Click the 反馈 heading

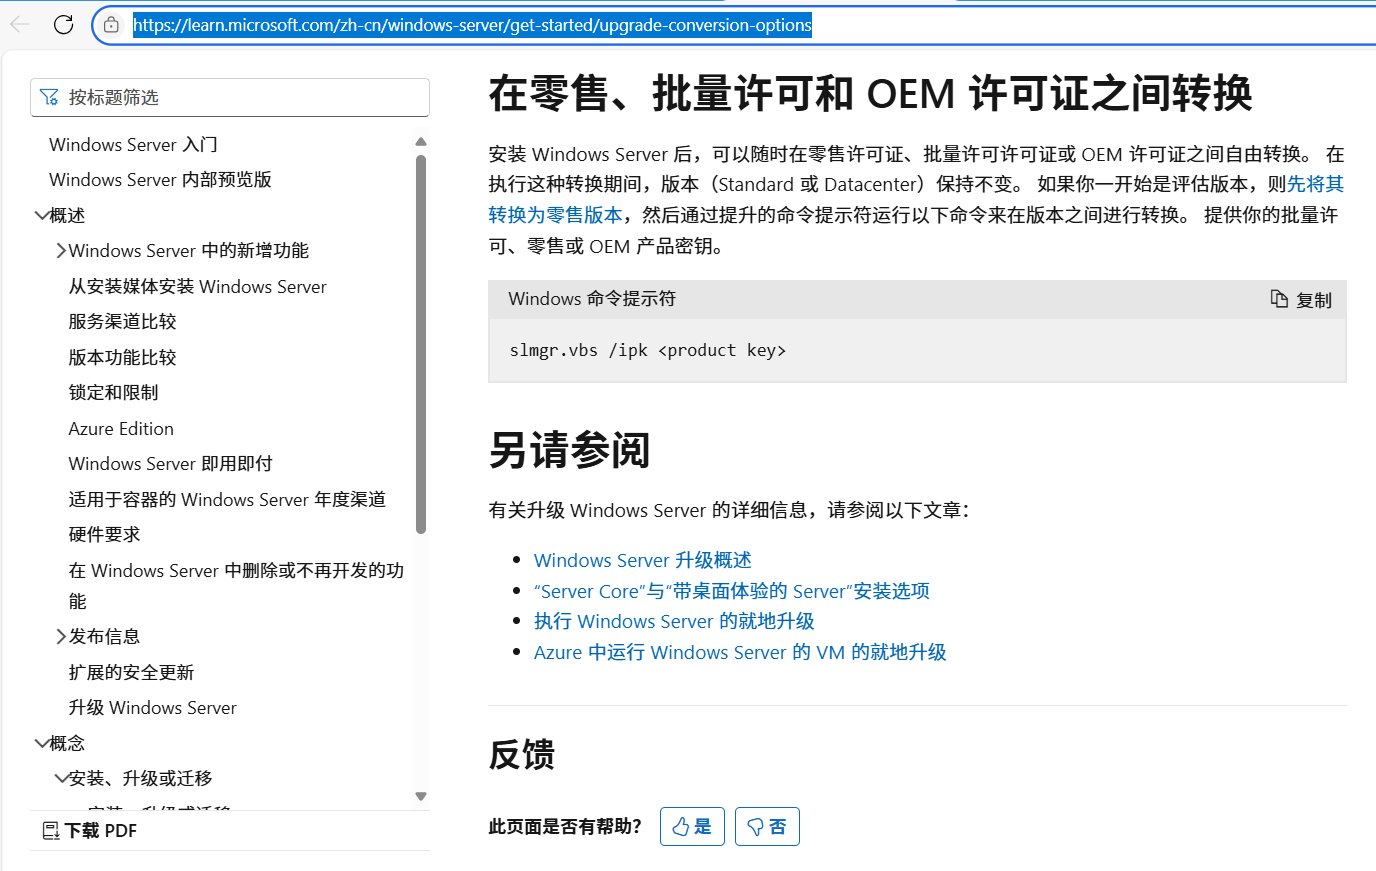point(521,754)
